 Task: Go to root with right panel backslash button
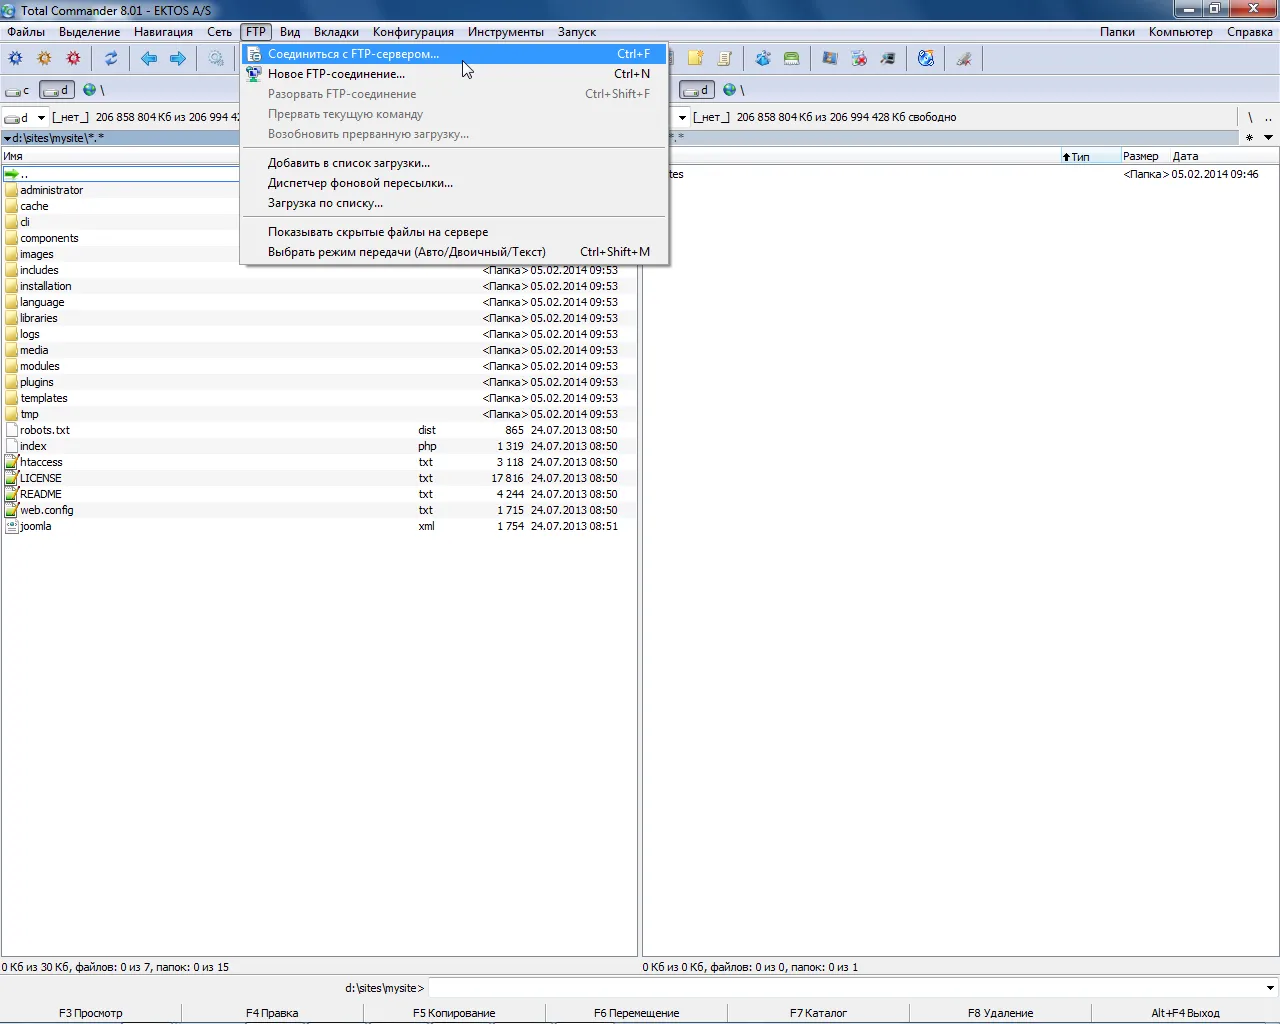point(1250,117)
